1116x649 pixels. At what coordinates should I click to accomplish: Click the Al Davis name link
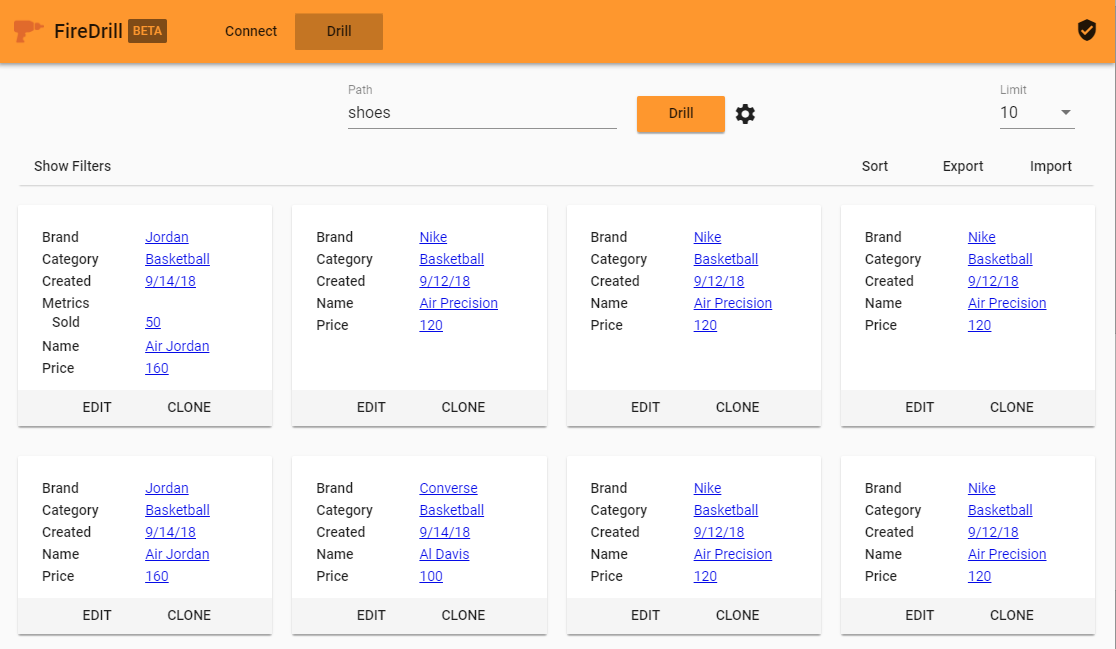(444, 554)
